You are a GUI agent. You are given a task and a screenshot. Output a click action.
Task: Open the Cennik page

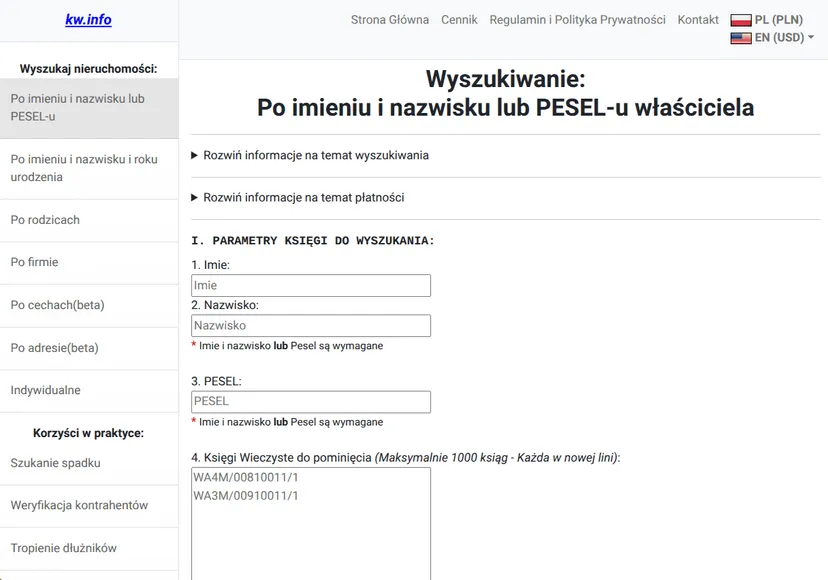tap(459, 20)
